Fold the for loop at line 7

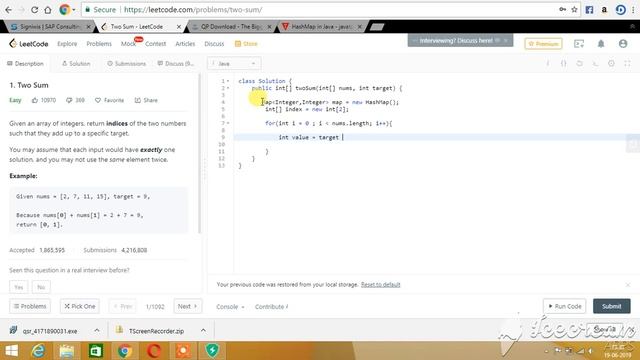point(228,123)
